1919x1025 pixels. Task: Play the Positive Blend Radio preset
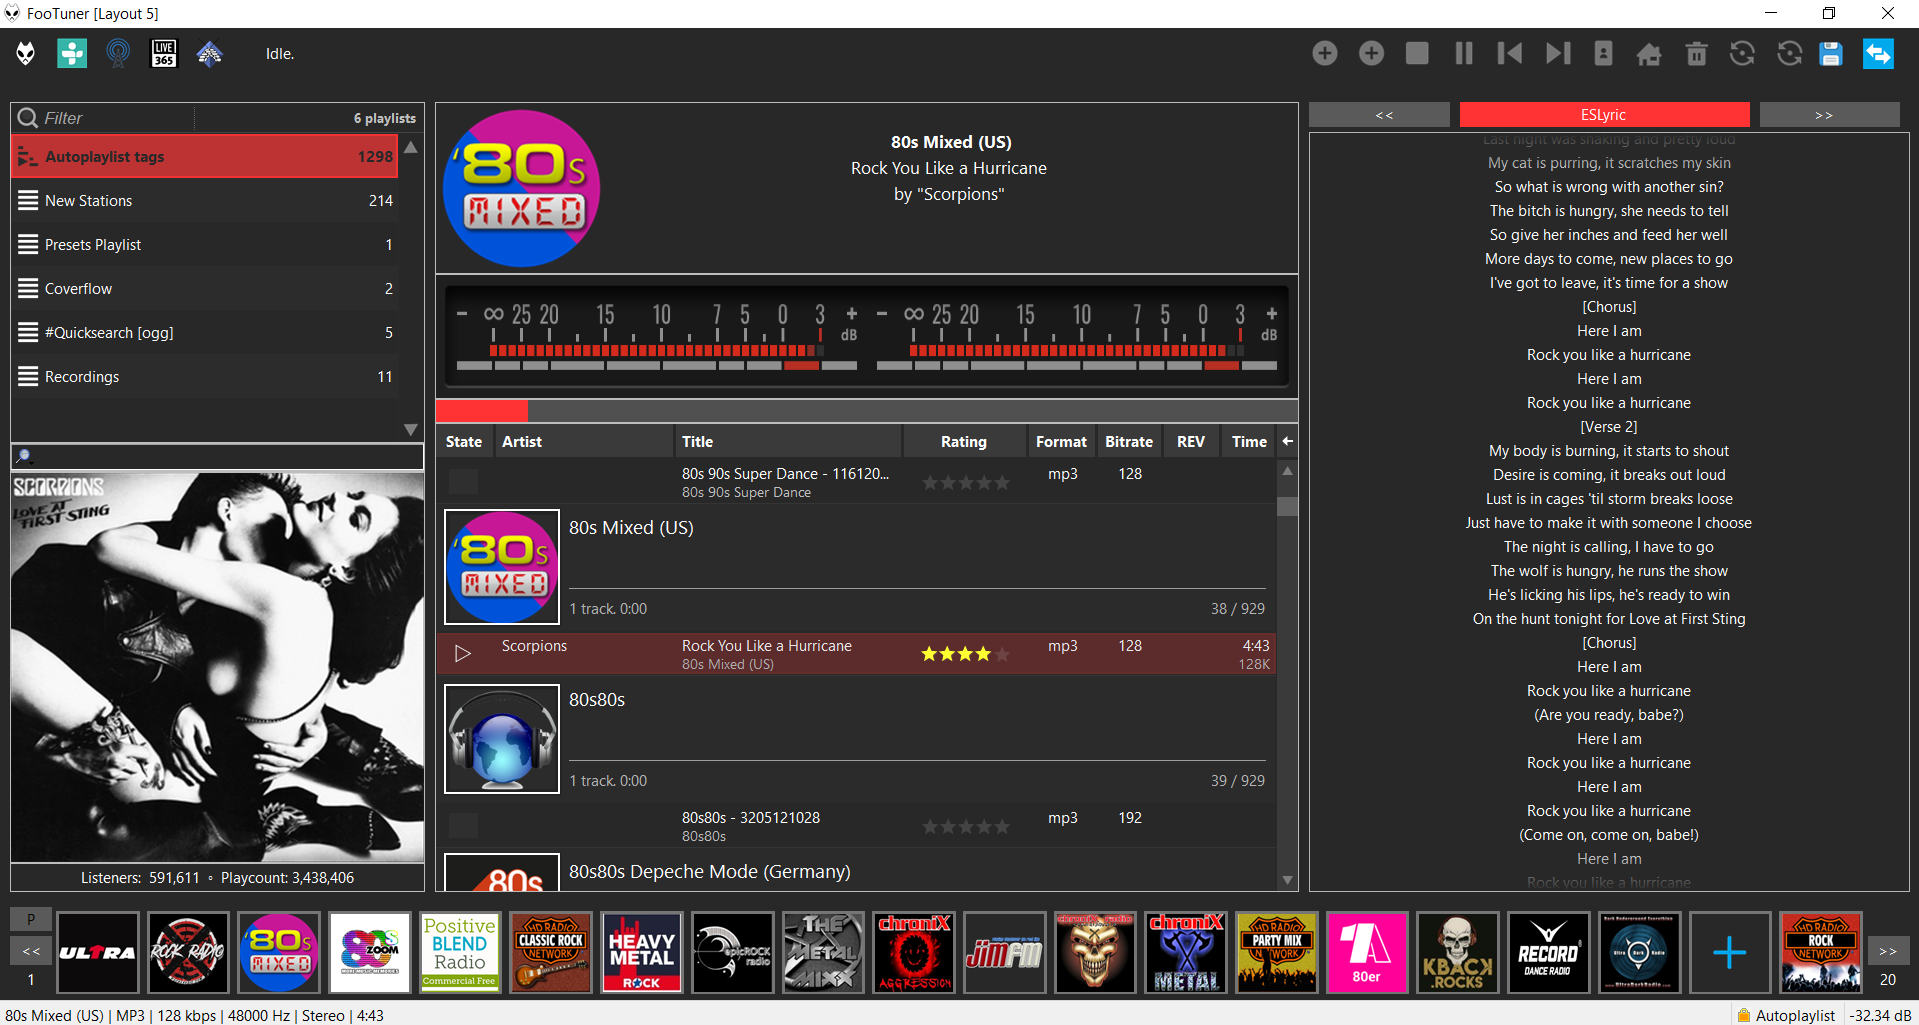click(x=460, y=952)
